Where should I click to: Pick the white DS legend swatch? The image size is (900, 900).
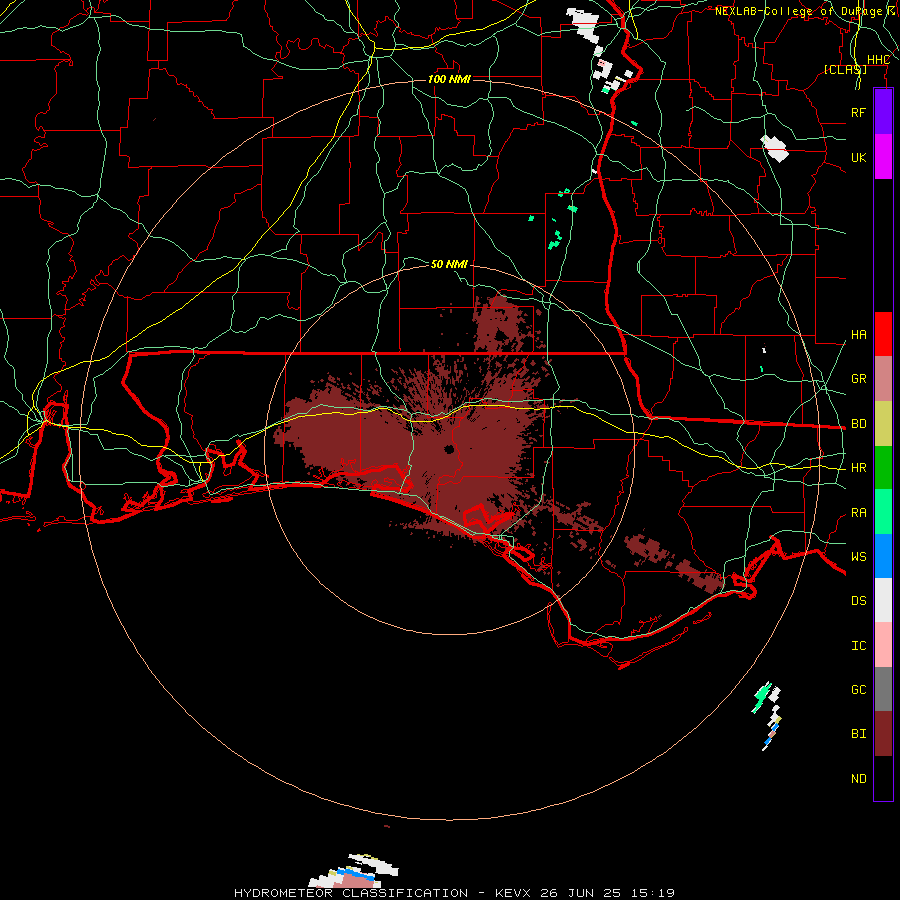883,600
